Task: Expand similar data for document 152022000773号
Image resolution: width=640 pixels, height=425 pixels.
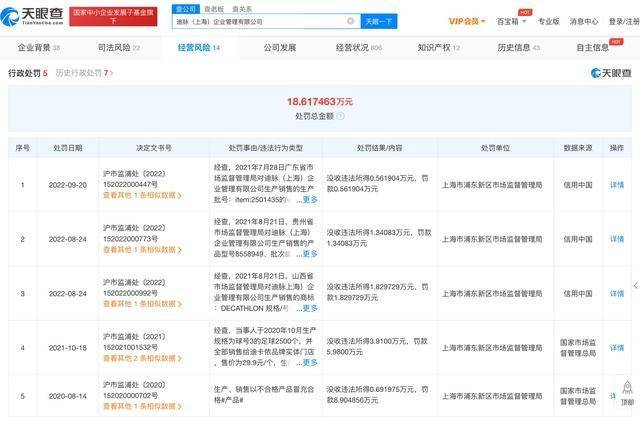Action: point(142,250)
